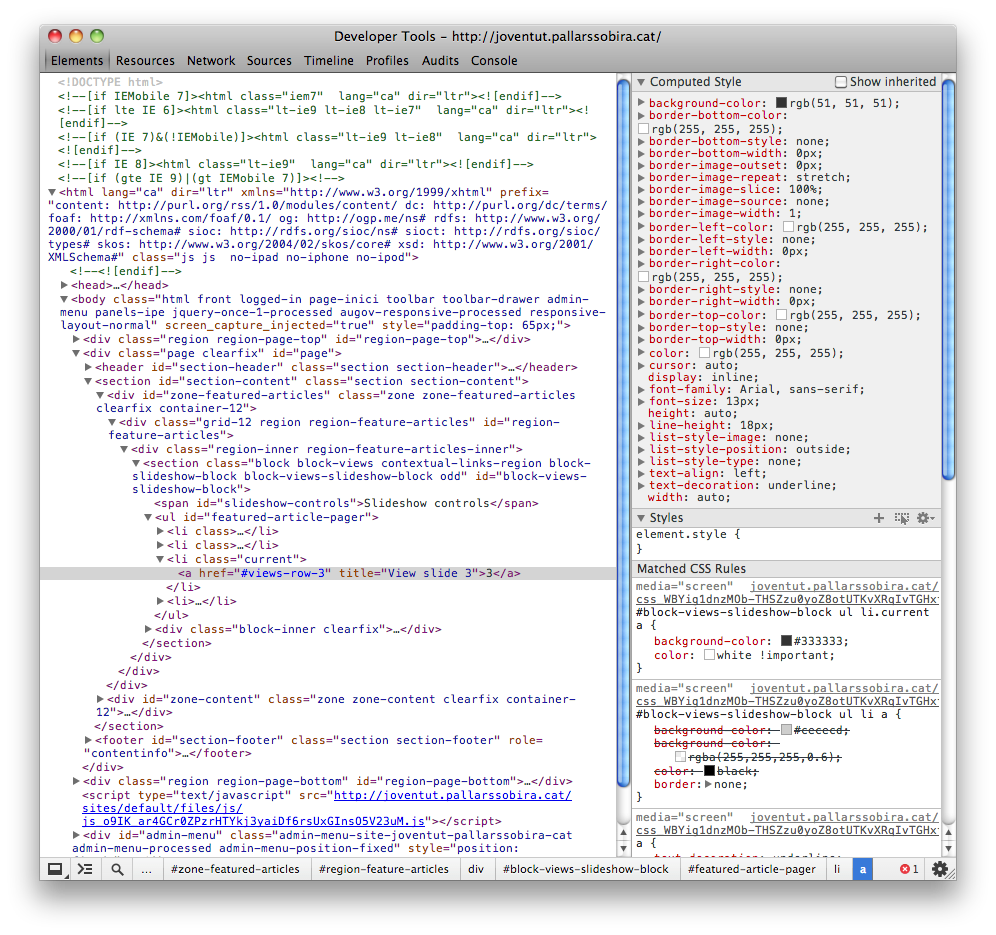Select #region-feature-articles breadcrumb
Screen dimensions: 996x935
(x=384, y=870)
